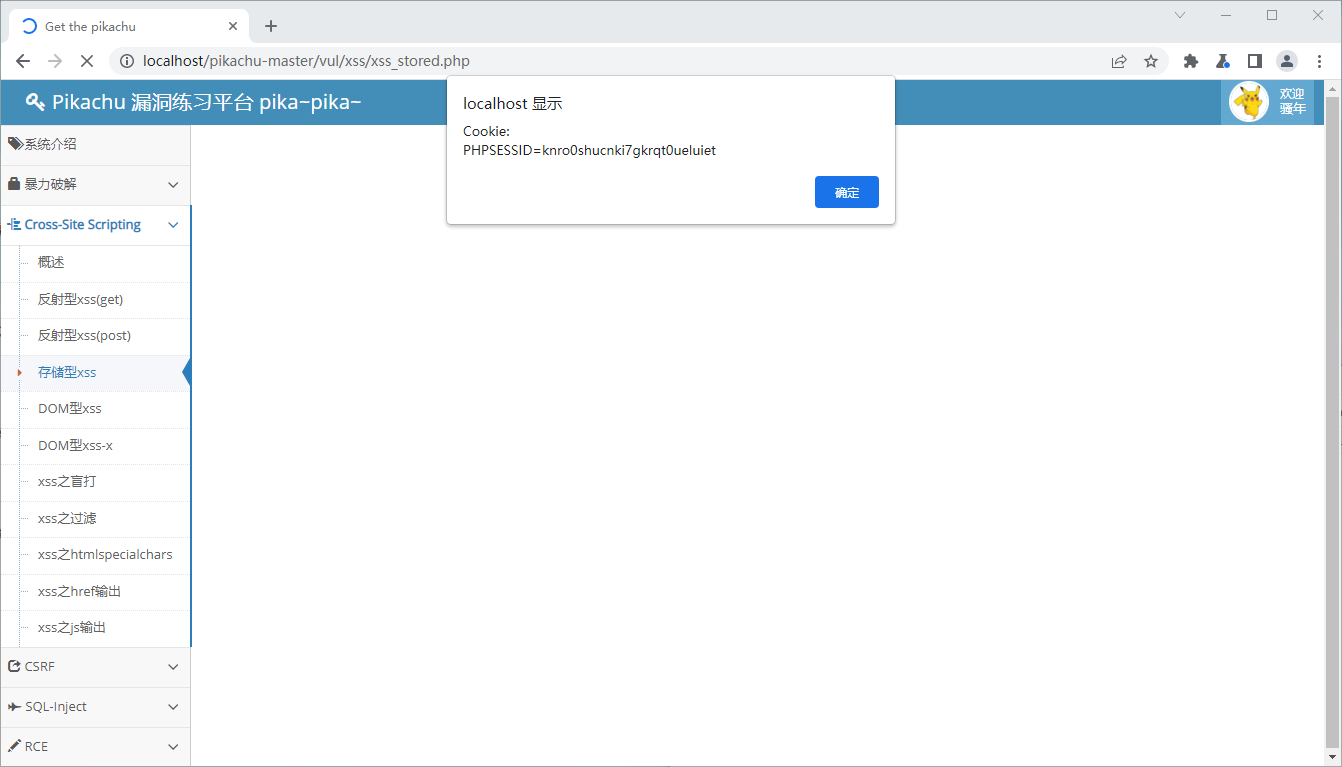Expand the SQL-Inject sidebar section
This screenshot has height=767, width=1342.
pos(95,707)
